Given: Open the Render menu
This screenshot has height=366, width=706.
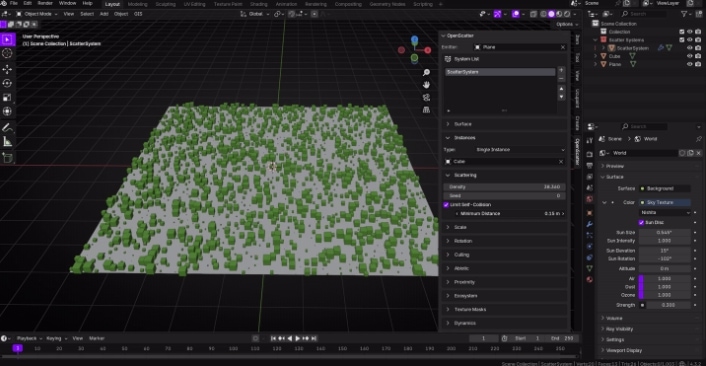Looking at the screenshot, I should [45, 3].
